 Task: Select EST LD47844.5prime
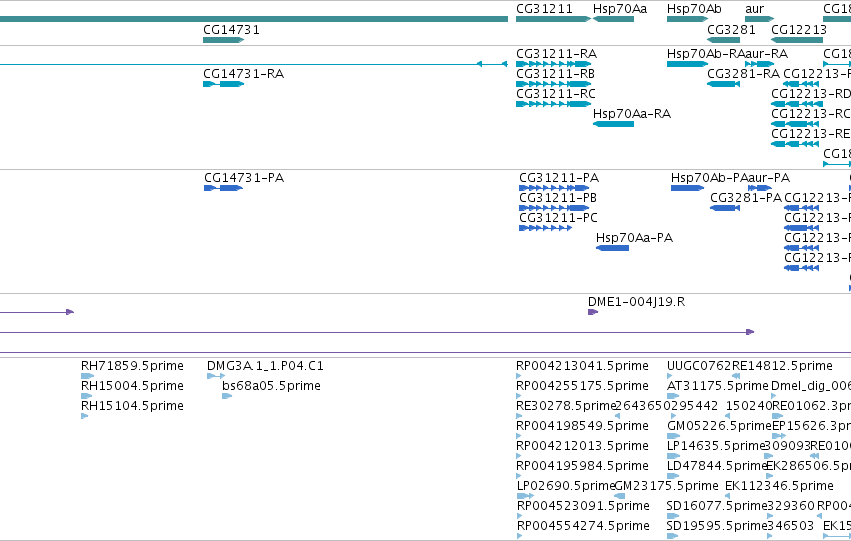[x=717, y=466]
